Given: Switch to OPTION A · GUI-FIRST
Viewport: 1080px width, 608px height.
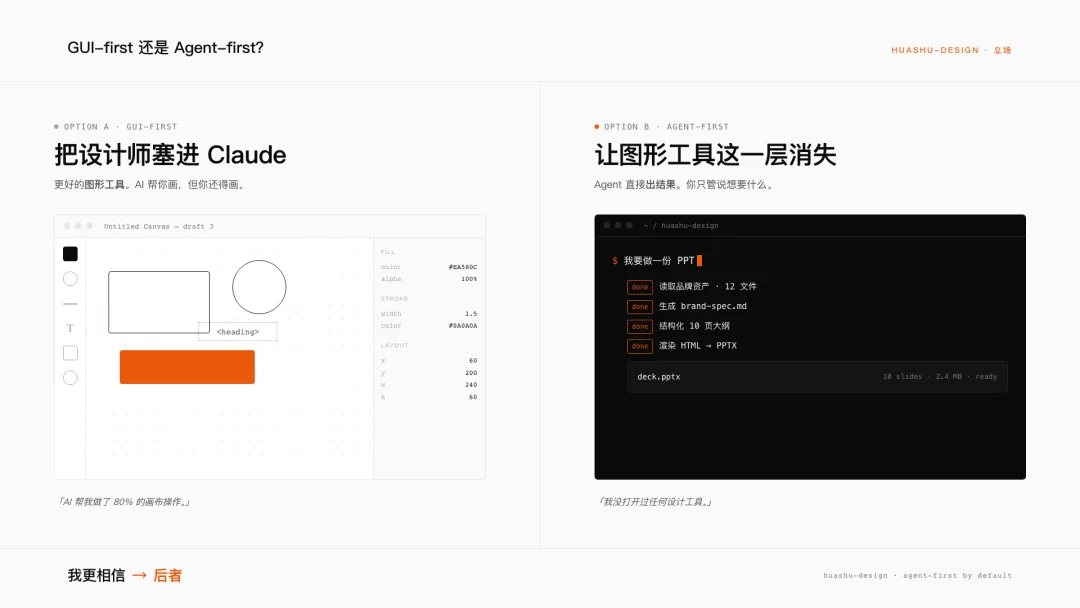Looking at the screenshot, I should click(x=117, y=126).
